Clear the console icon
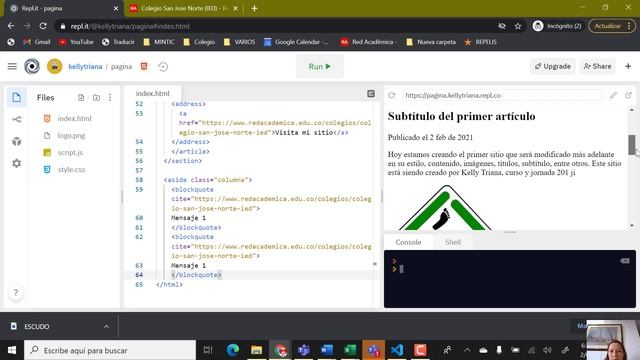Viewport: 640px width, 360px height. [x=625, y=261]
